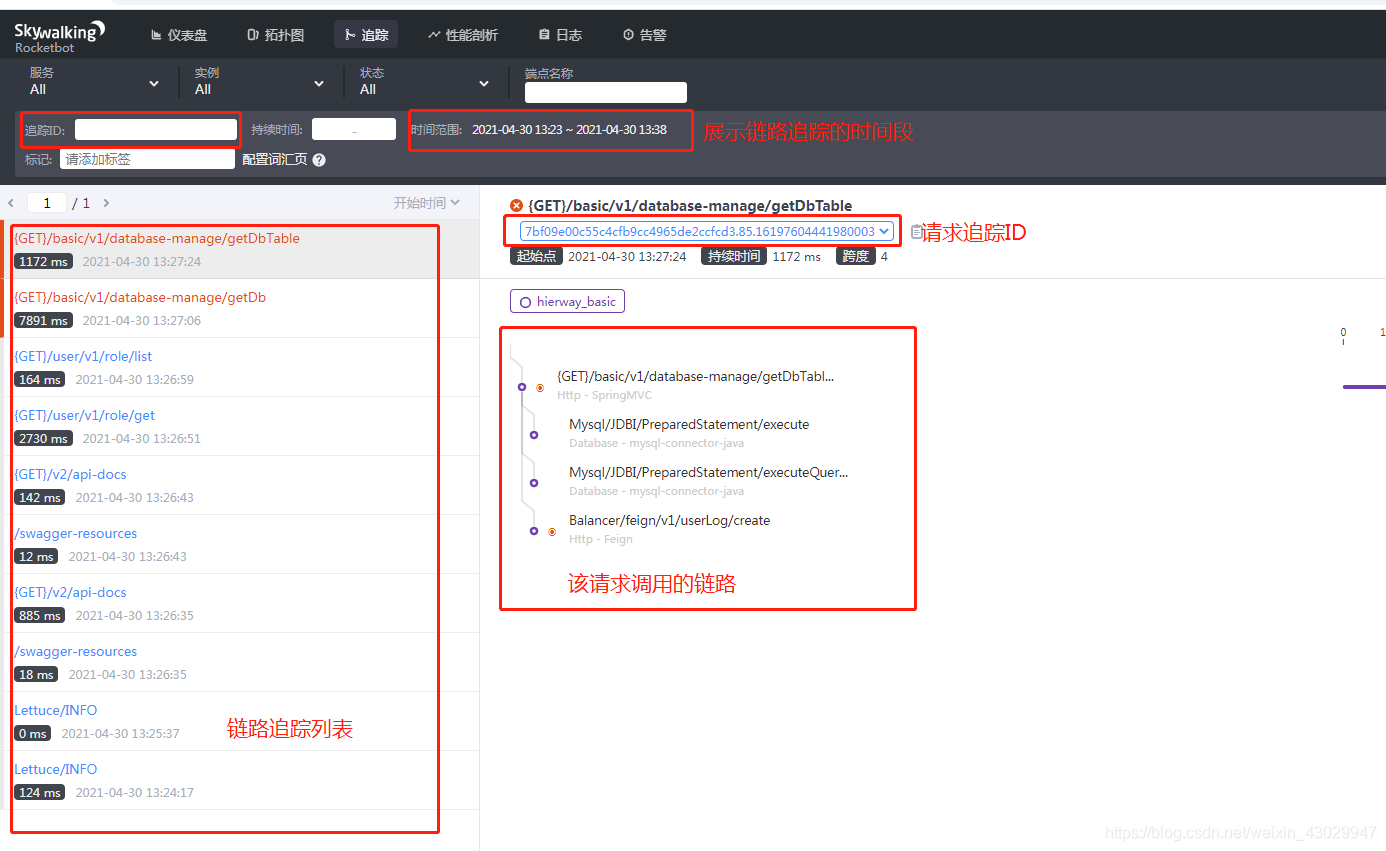Select /v2/api-docs trace with 142 ms
The height and width of the screenshot is (851, 1386).
pos(240,485)
